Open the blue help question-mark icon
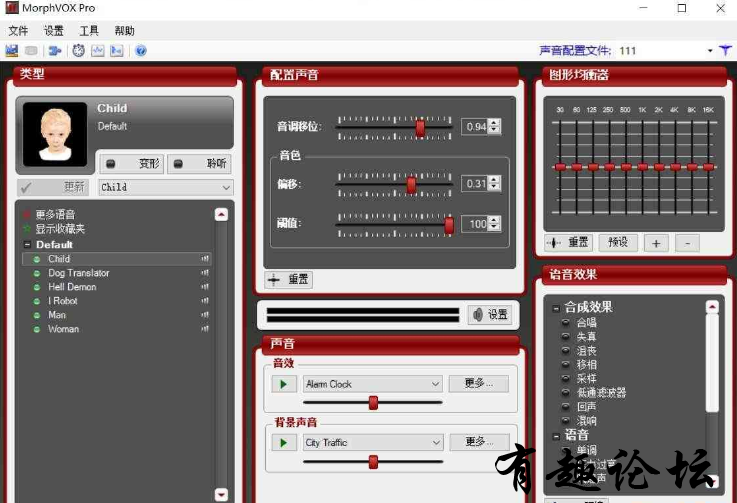The width and height of the screenshot is (737, 503). click(141, 50)
